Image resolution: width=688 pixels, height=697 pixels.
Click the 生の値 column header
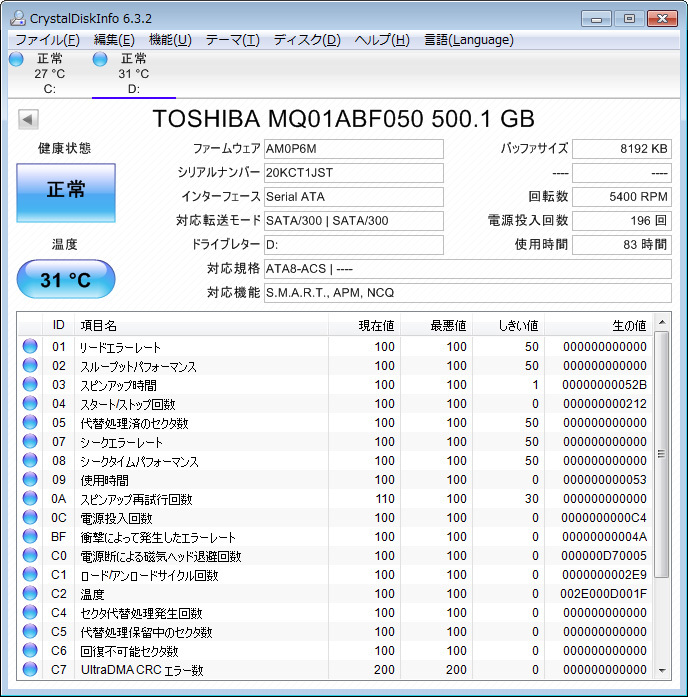pos(598,325)
